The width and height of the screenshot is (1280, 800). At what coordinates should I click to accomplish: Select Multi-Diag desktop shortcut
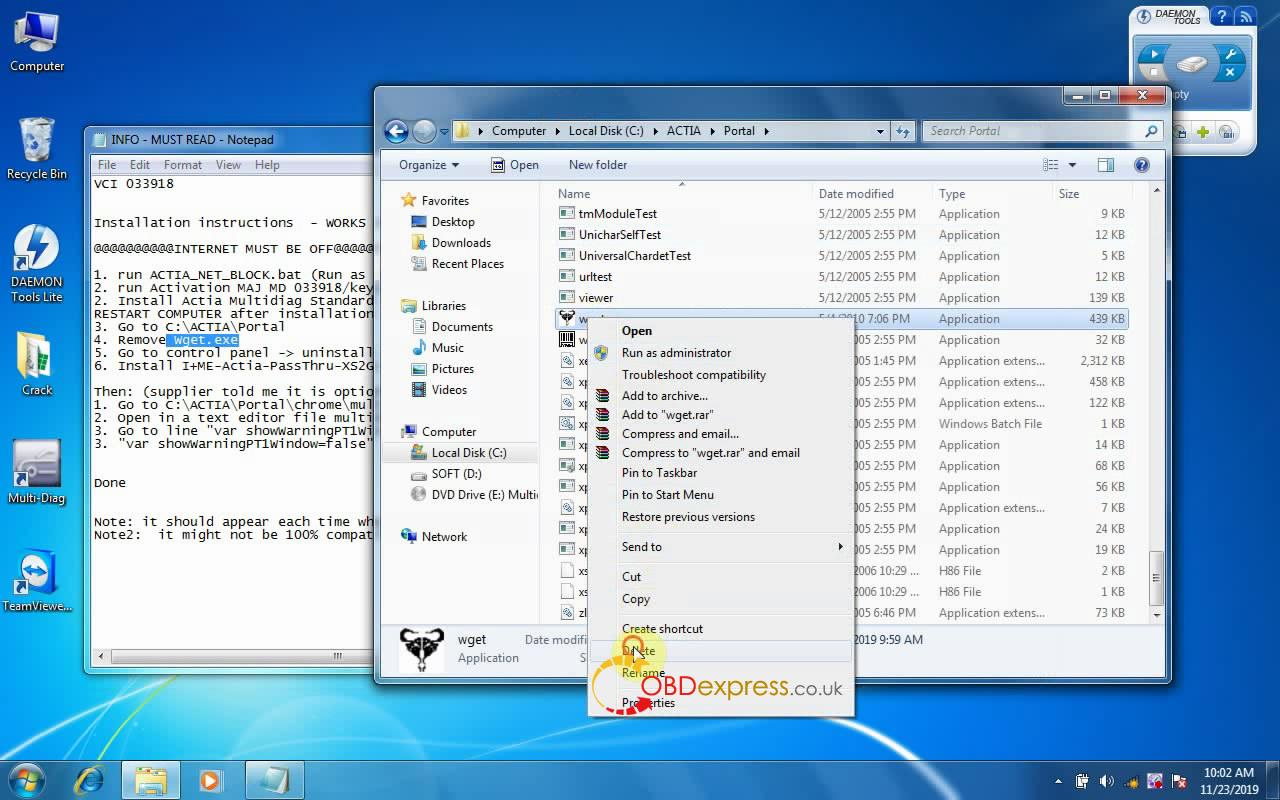tap(37, 470)
